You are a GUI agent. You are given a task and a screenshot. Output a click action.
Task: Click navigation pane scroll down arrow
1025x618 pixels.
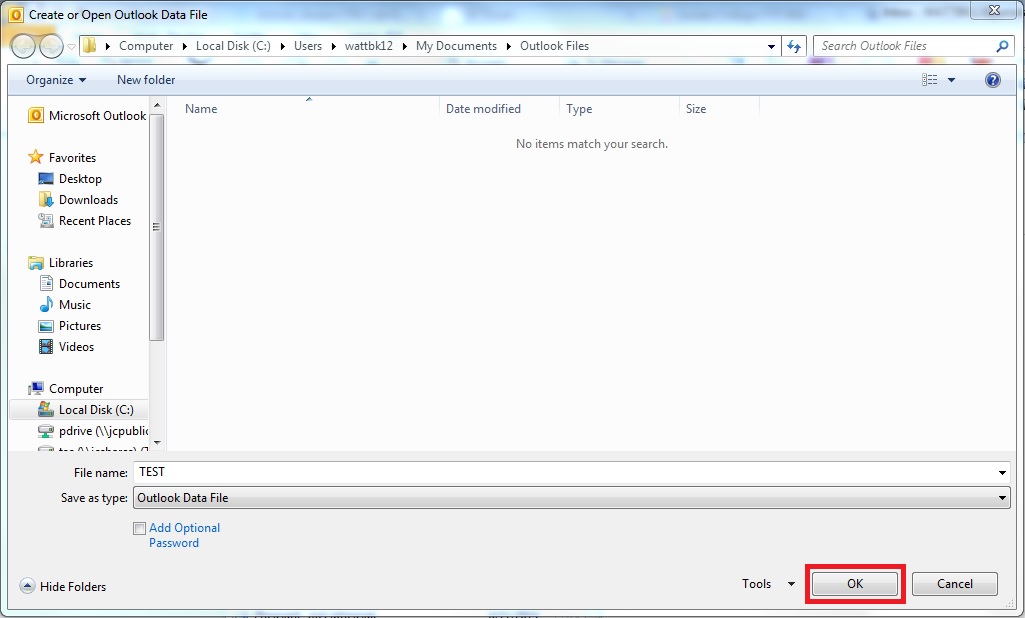tap(157, 443)
